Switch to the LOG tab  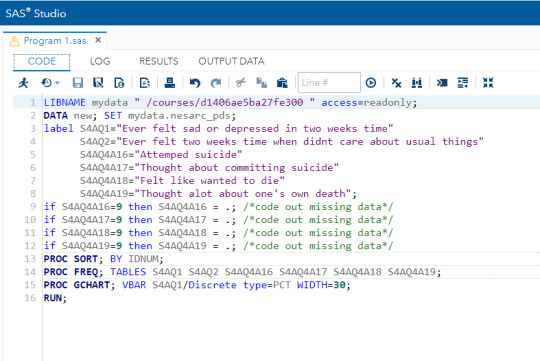tap(100, 61)
